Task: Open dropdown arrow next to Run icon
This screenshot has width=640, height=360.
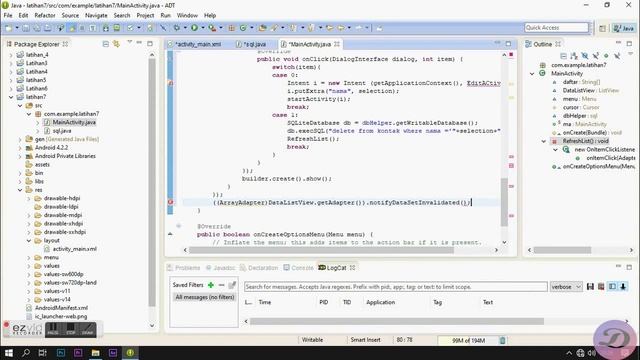Action: click(203, 28)
